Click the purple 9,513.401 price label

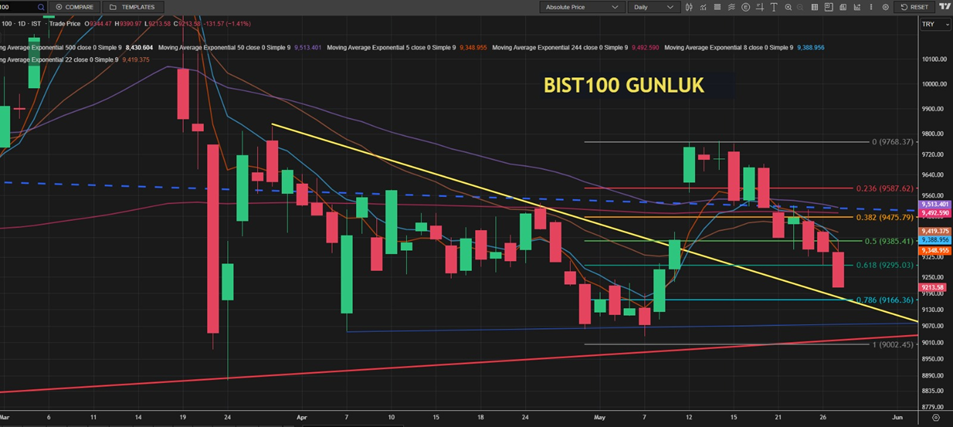tap(934, 204)
